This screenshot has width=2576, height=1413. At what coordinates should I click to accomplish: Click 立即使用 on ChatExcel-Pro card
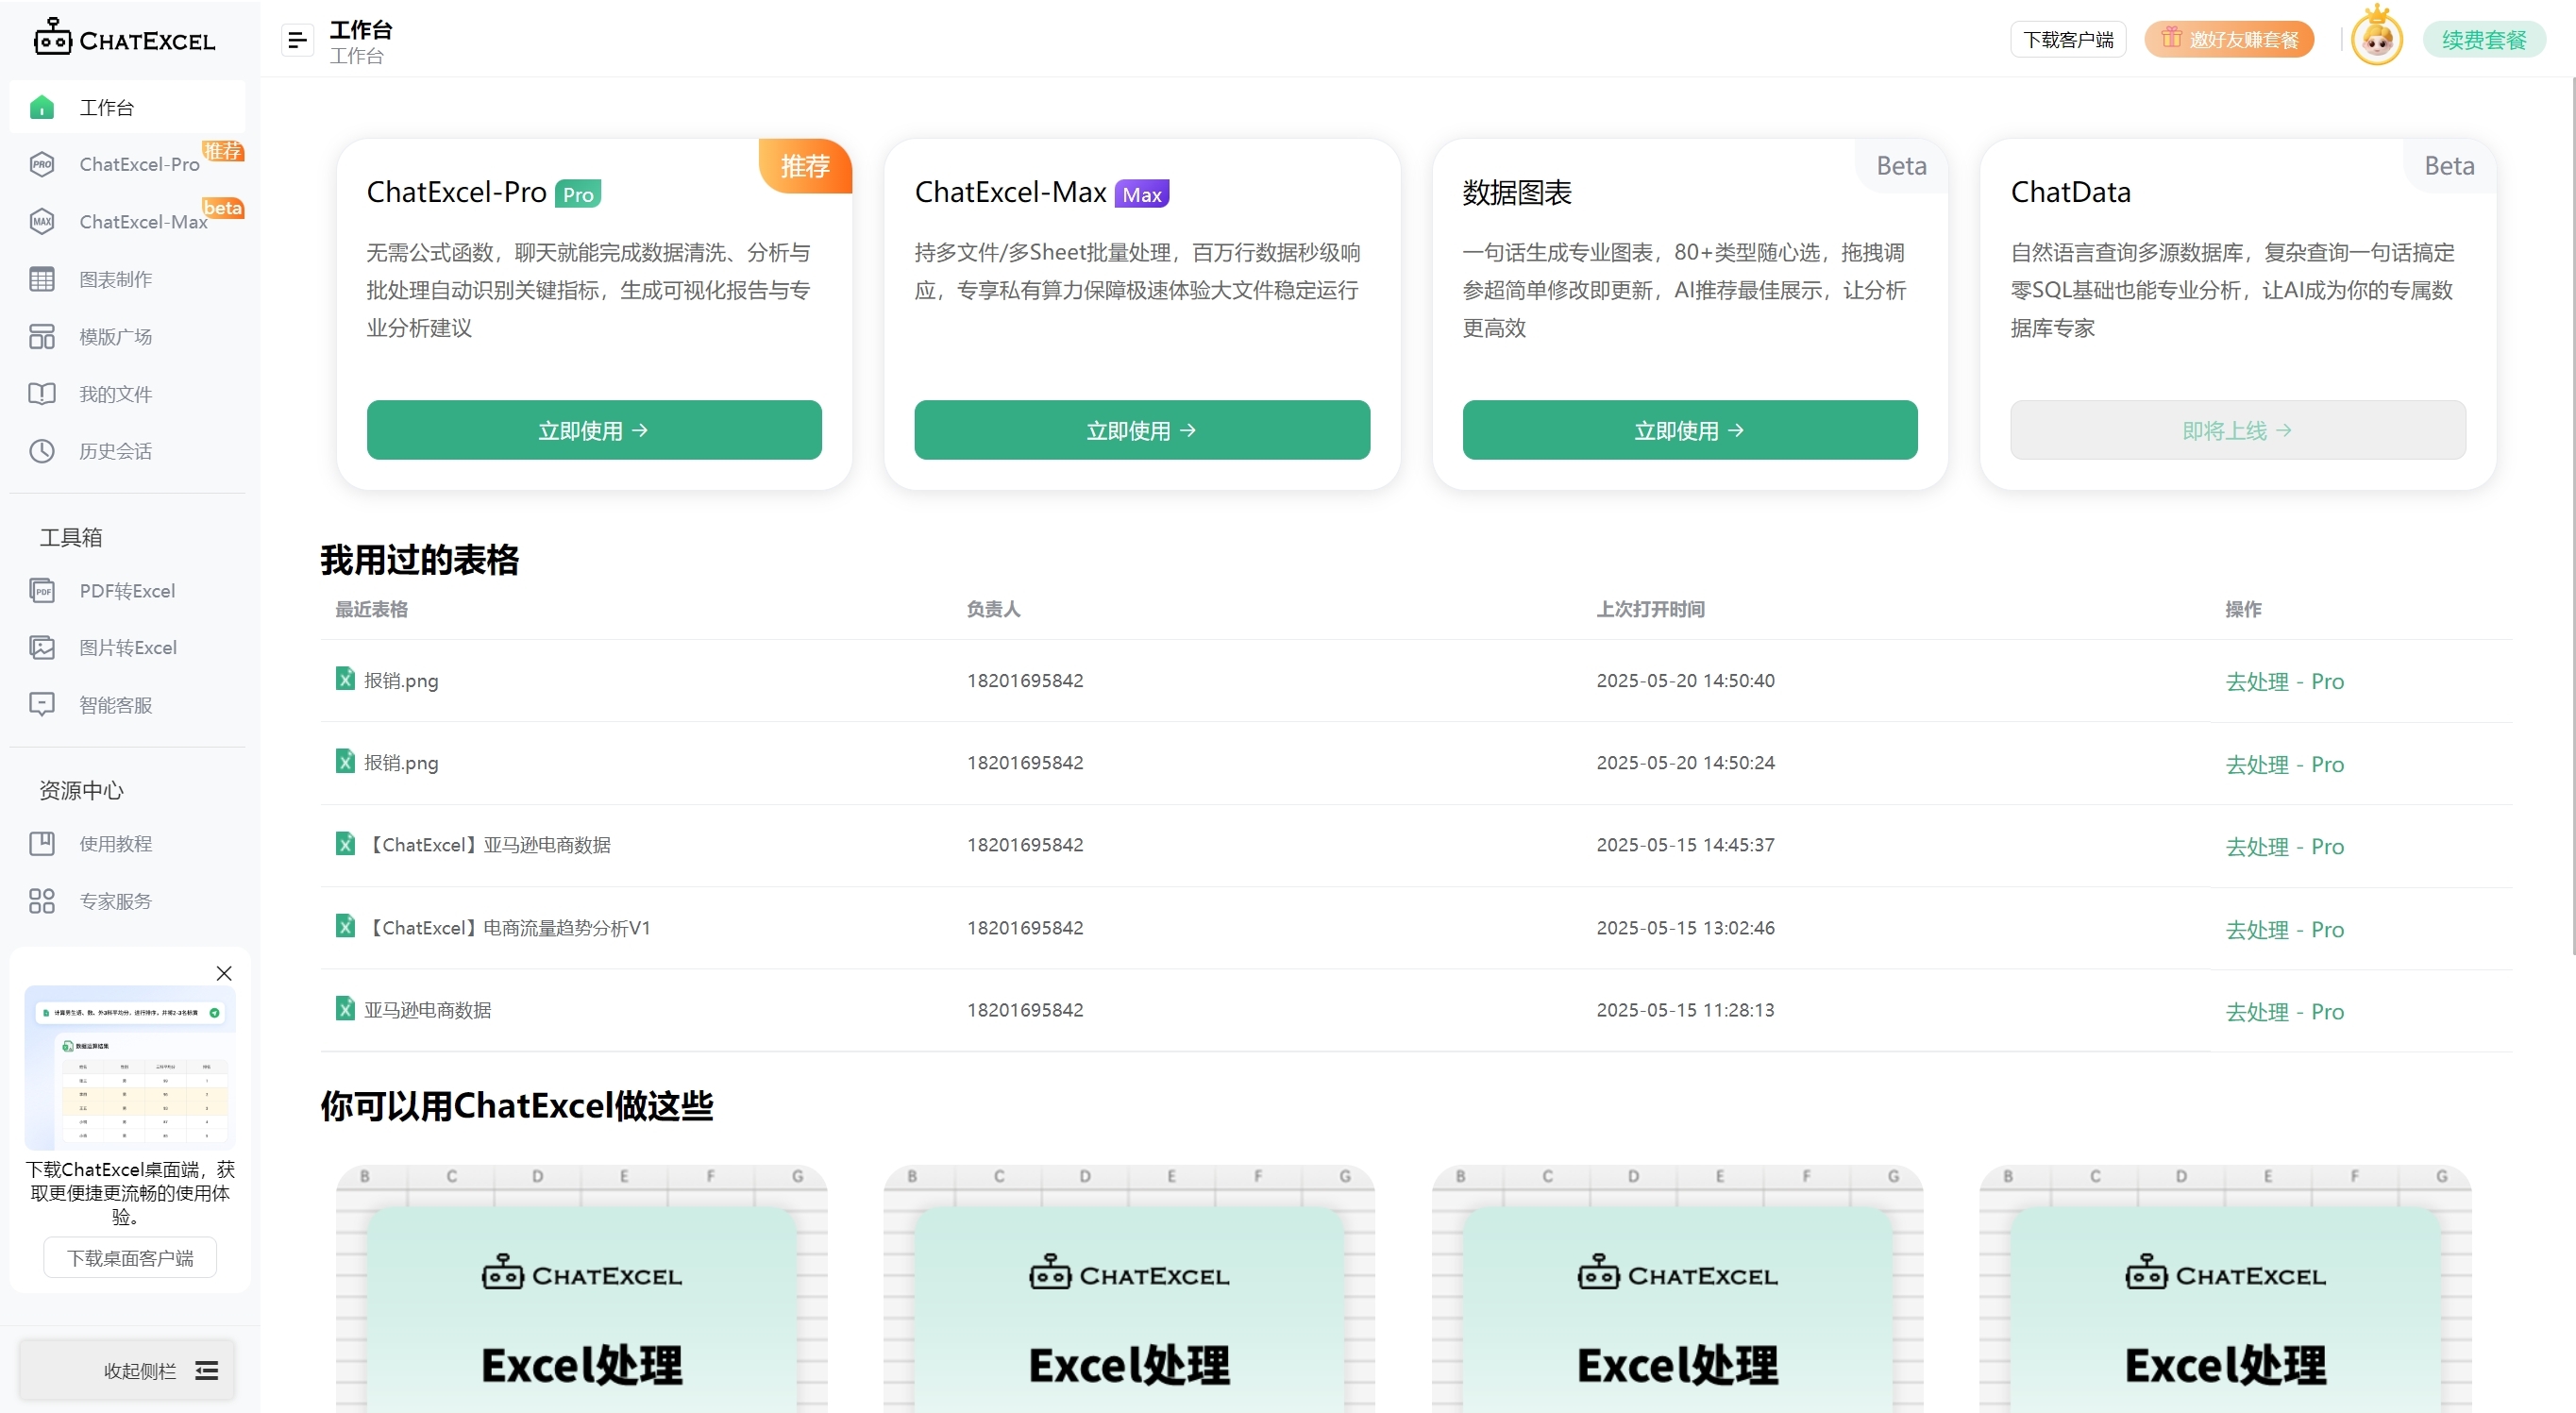pyautogui.click(x=594, y=430)
